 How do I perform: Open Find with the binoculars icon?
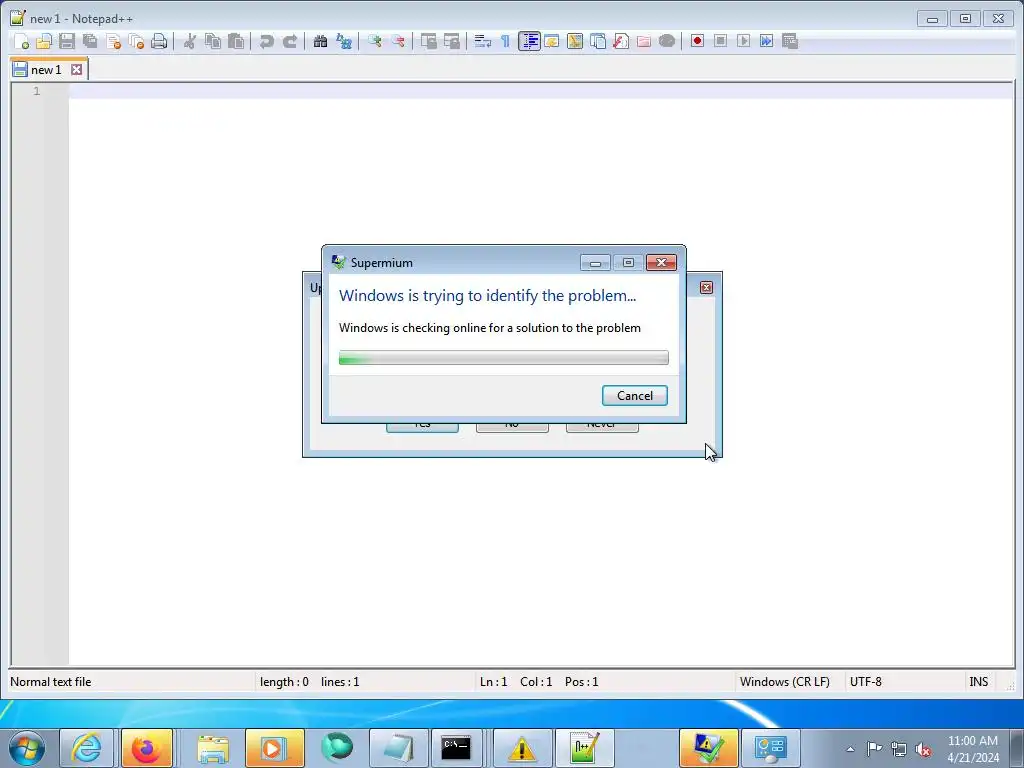[320, 41]
